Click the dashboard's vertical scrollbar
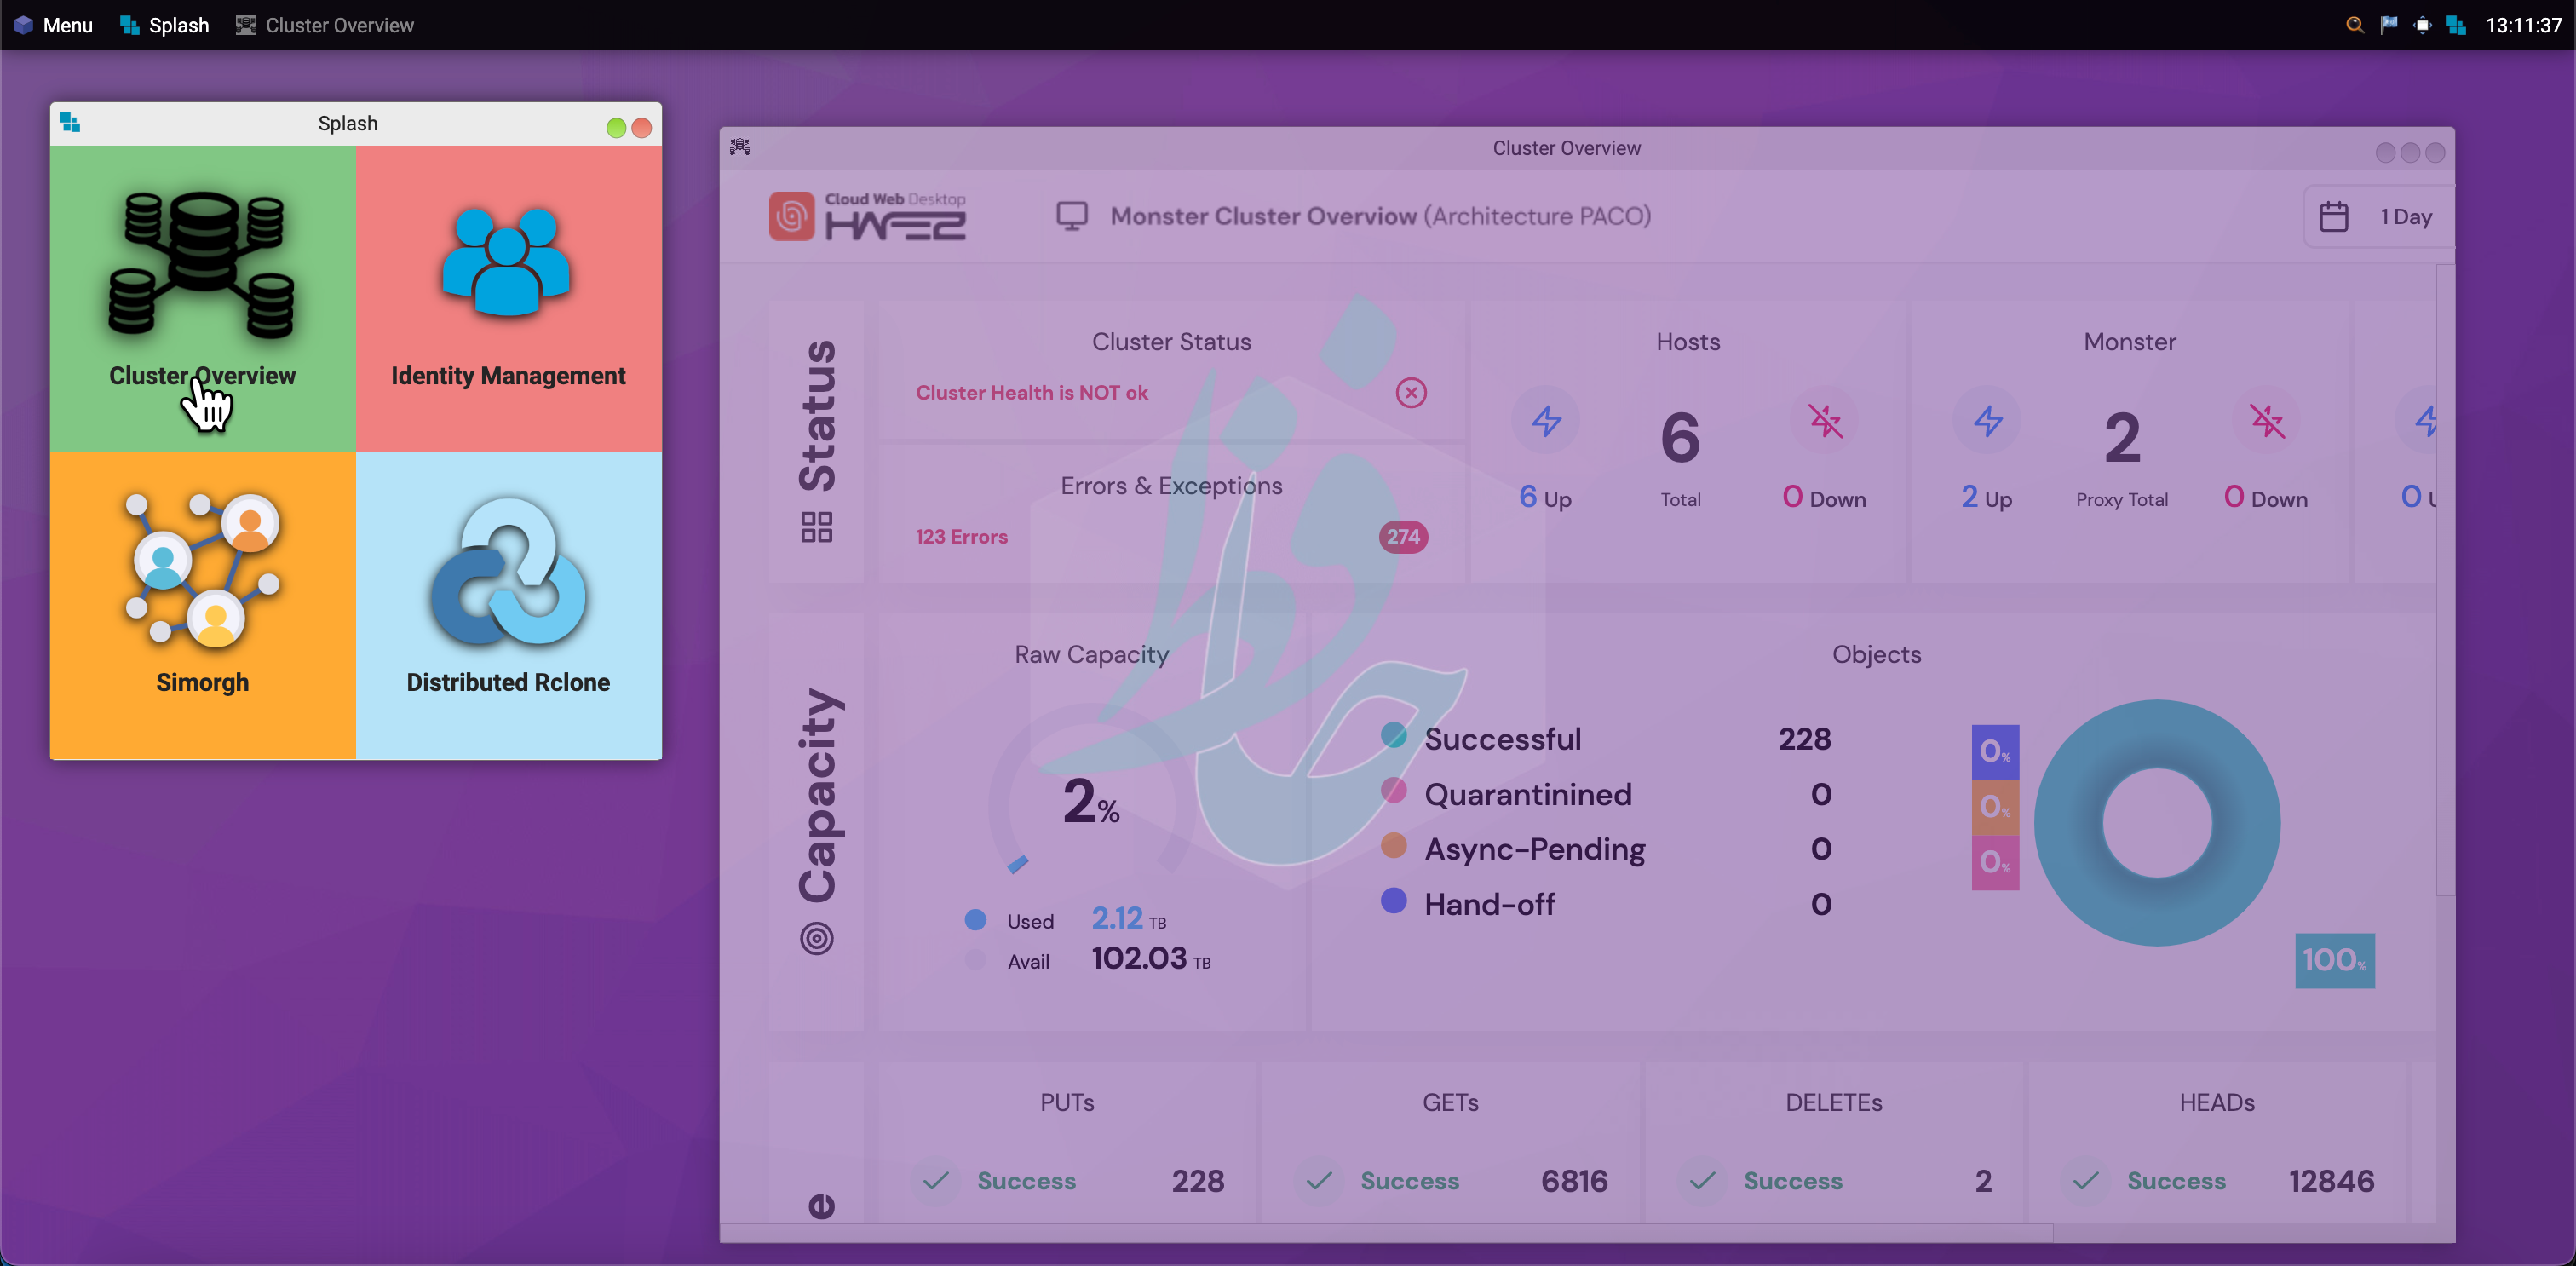2576x1266 pixels. [2444, 580]
